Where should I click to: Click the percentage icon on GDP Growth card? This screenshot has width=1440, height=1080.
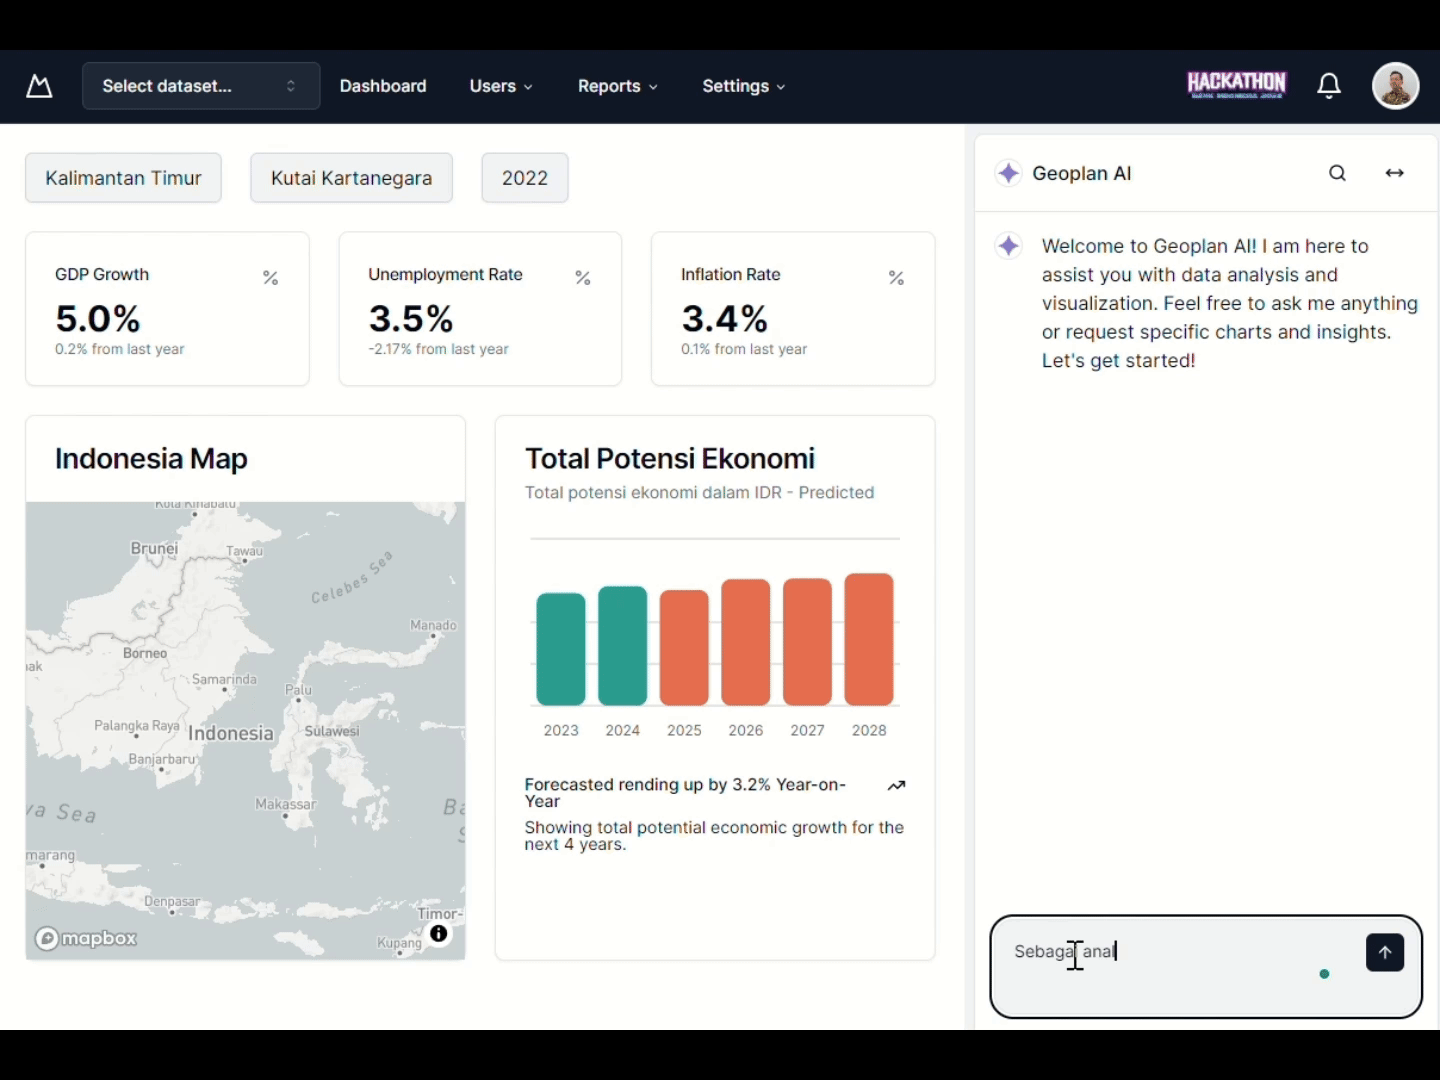pos(270,277)
